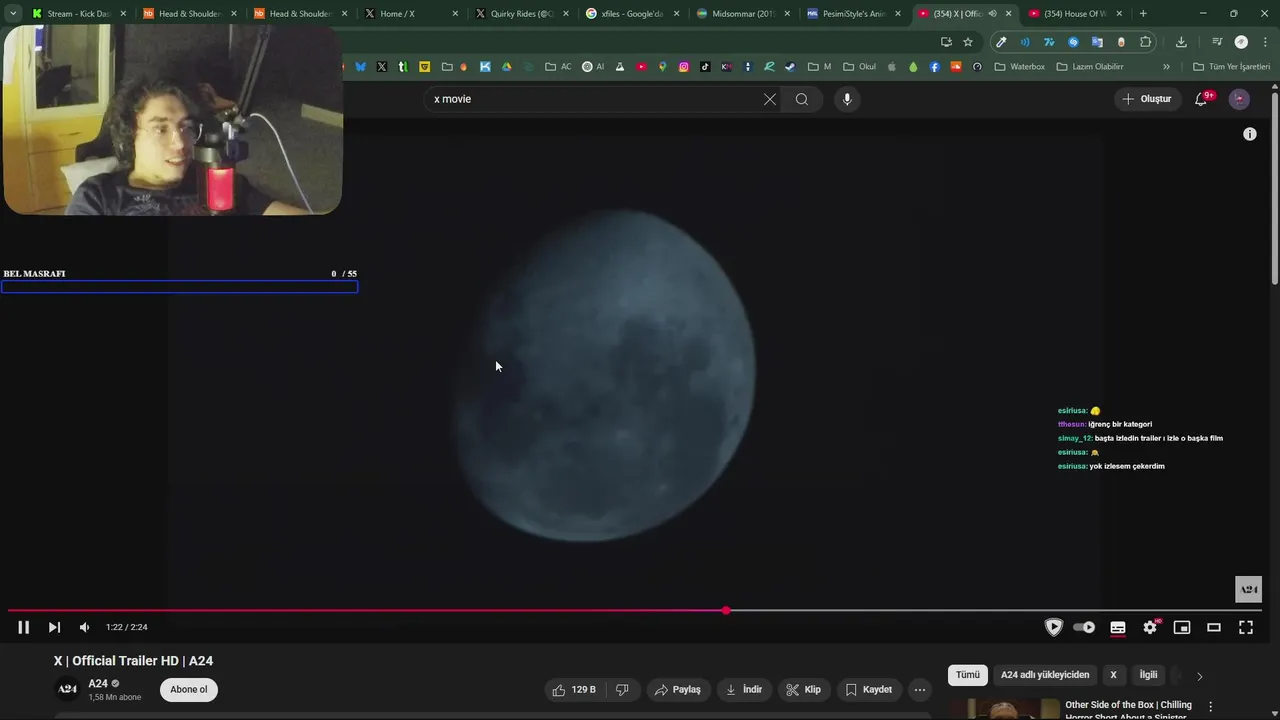
Task: Open the Instagram bookmark icon
Action: (684, 67)
